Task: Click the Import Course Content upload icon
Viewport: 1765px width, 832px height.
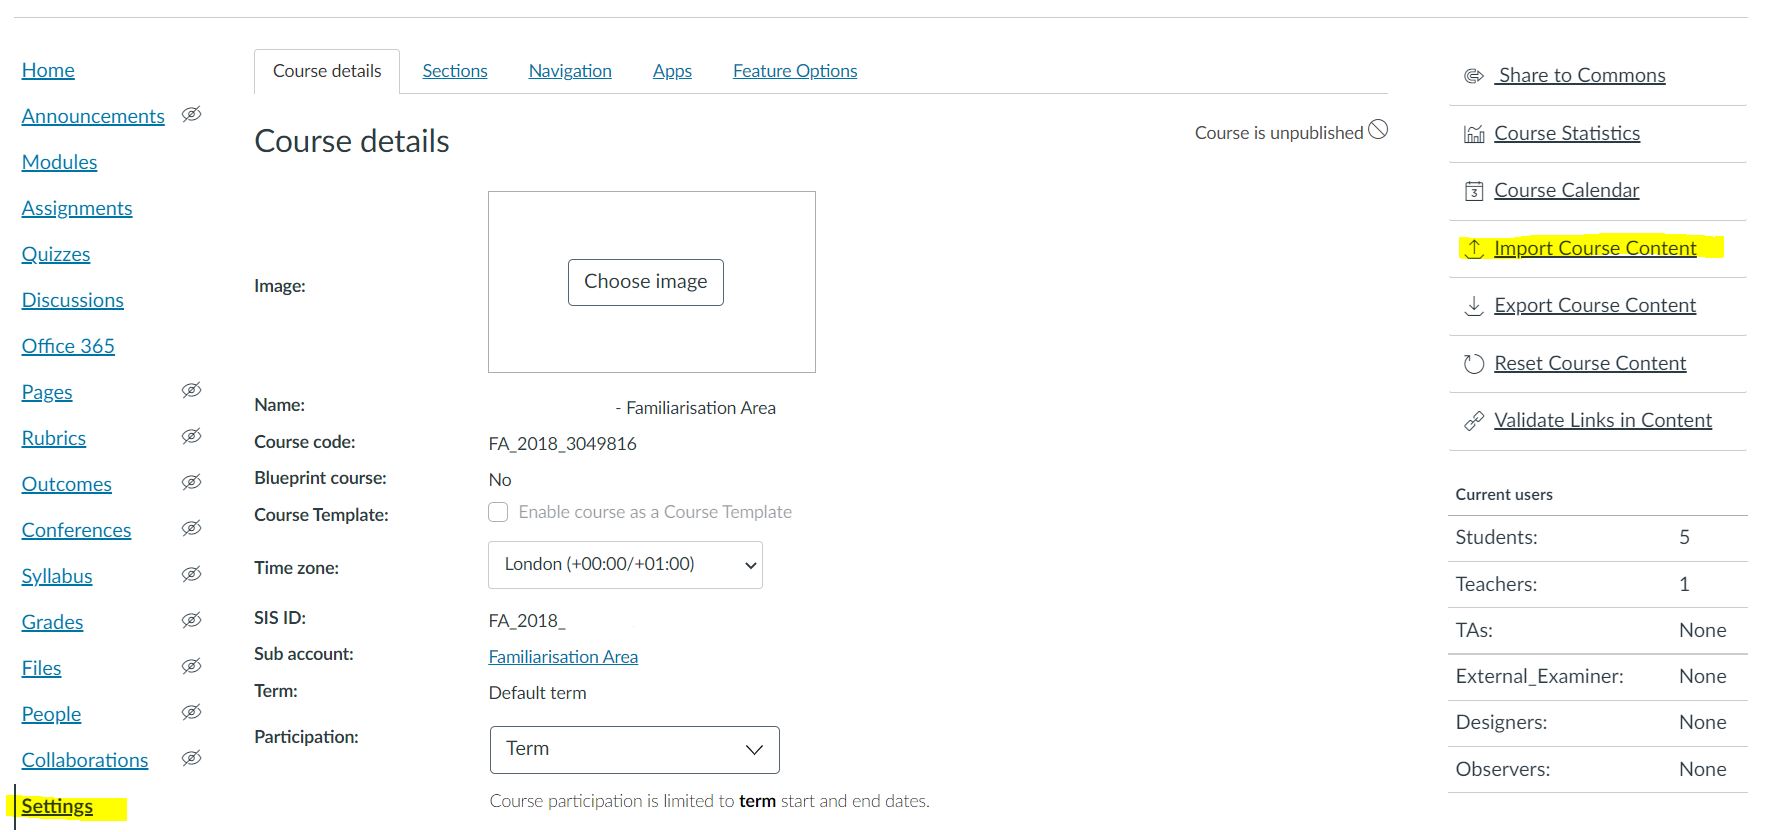Action: tap(1473, 248)
